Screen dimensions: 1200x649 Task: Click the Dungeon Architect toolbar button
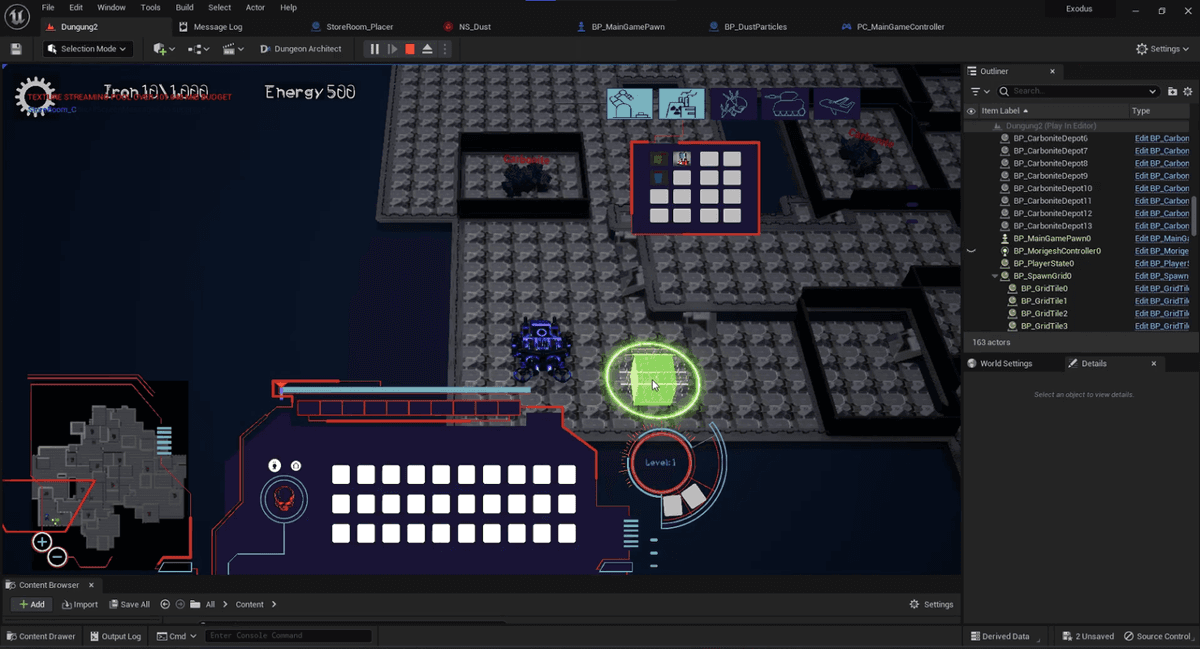tap(301, 49)
